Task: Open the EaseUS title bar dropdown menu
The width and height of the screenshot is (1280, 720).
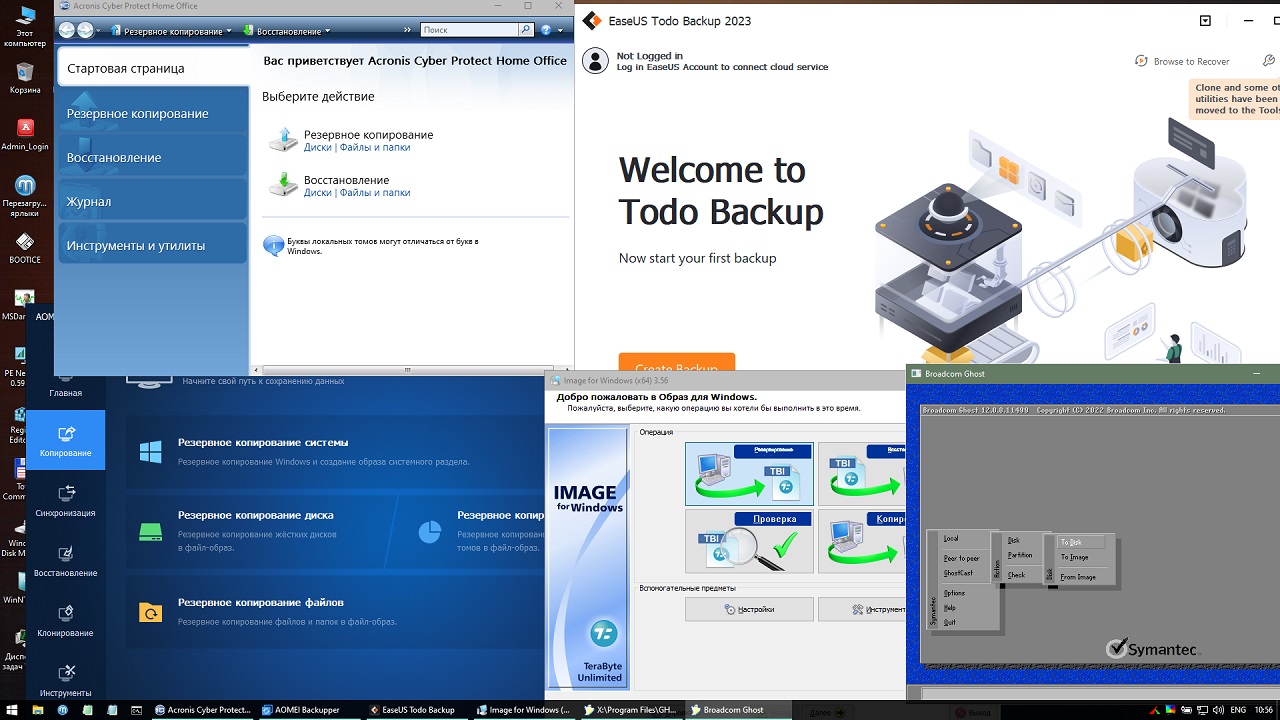Action: [x=1205, y=20]
